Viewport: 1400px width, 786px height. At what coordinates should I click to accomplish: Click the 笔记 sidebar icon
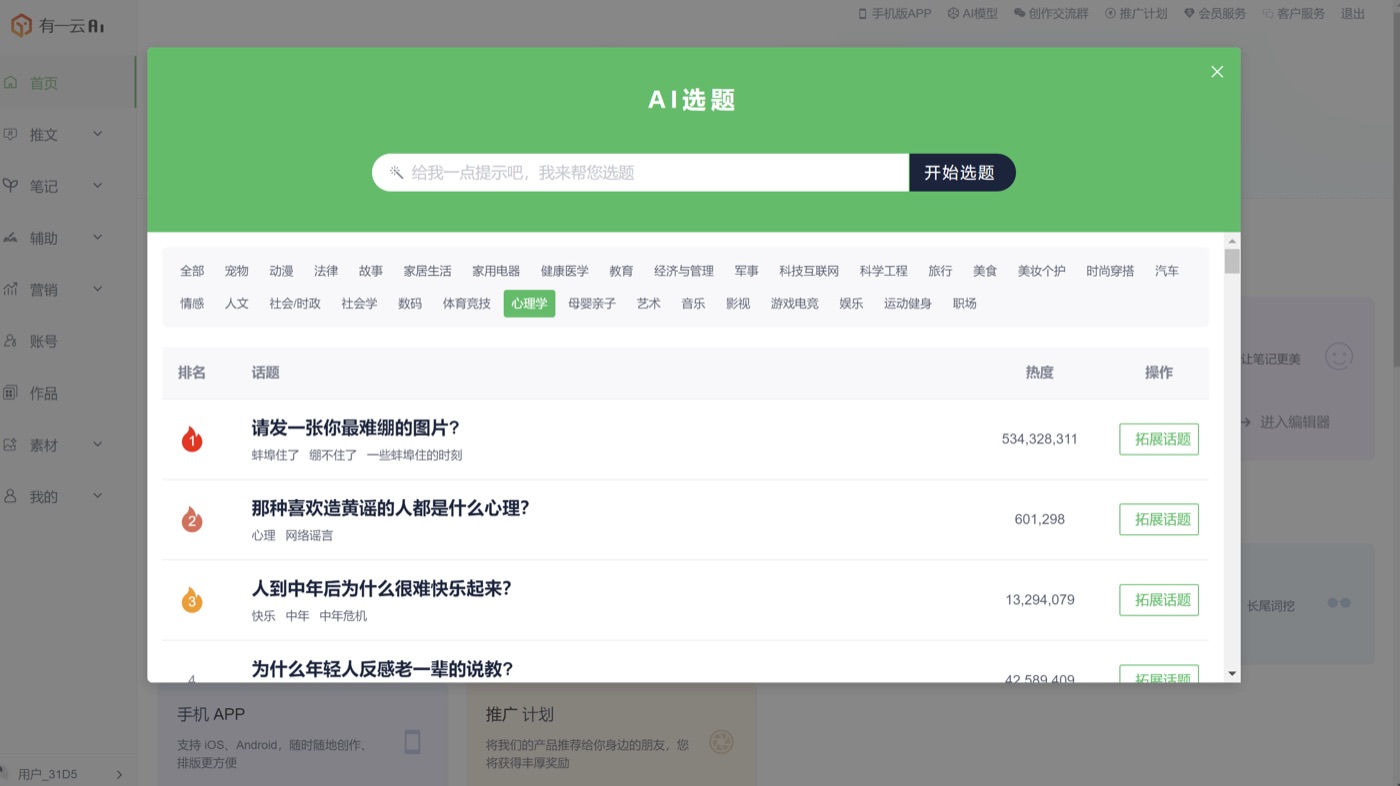pos(11,186)
